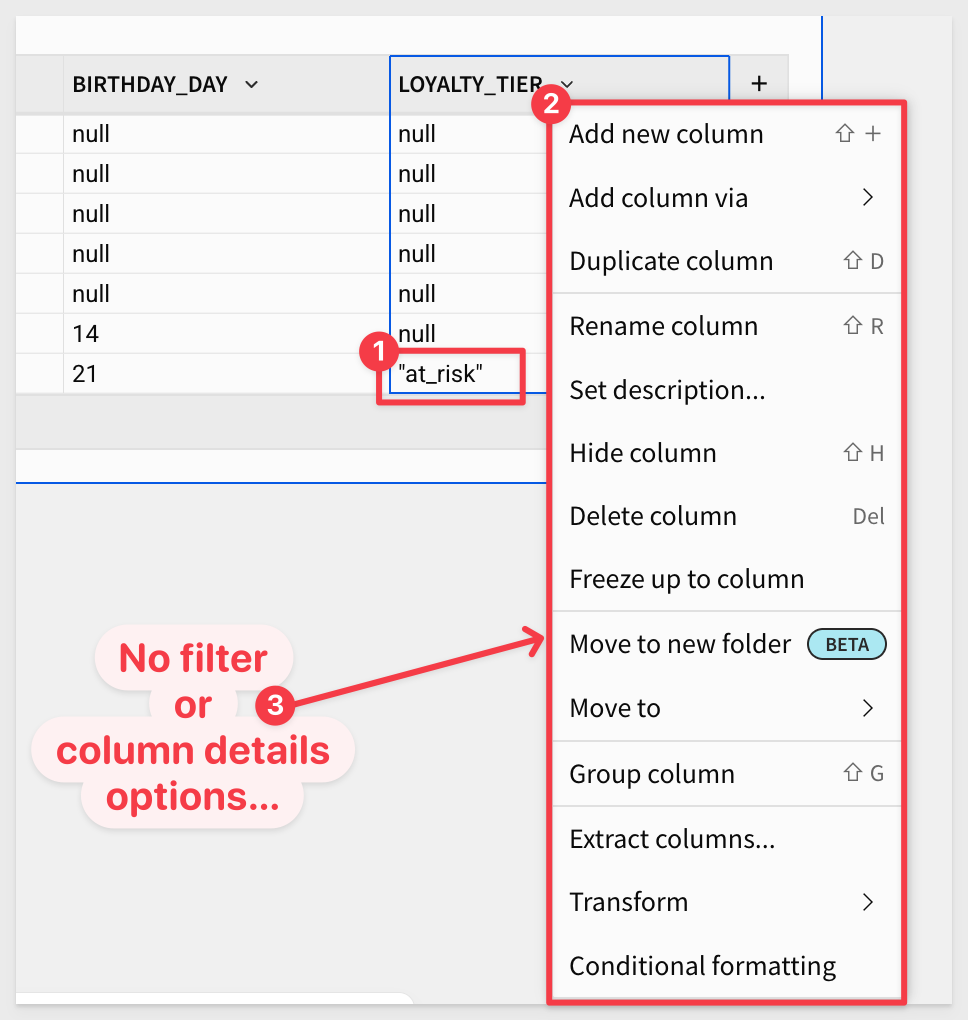This screenshot has height=1020, width=968.
Task: Open Extract columns... option
Action: tap(726, 839)
